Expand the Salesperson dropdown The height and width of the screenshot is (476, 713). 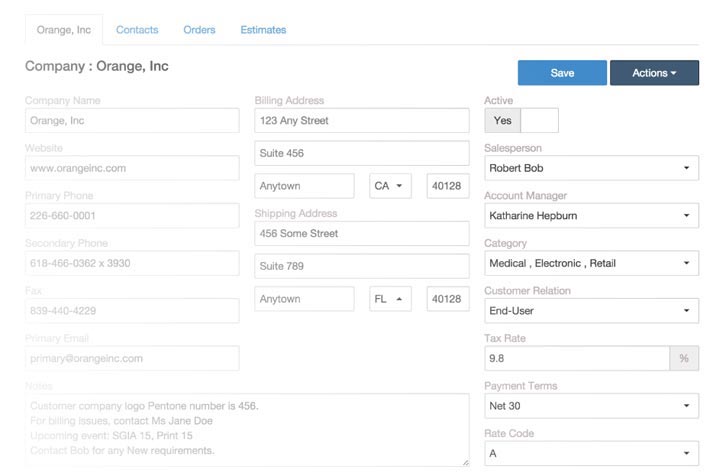click(591, 168)
